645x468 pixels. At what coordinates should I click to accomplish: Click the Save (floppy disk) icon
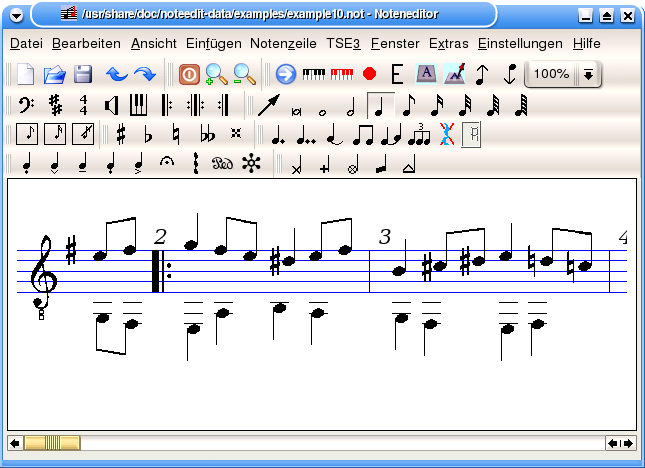point(83,74)
